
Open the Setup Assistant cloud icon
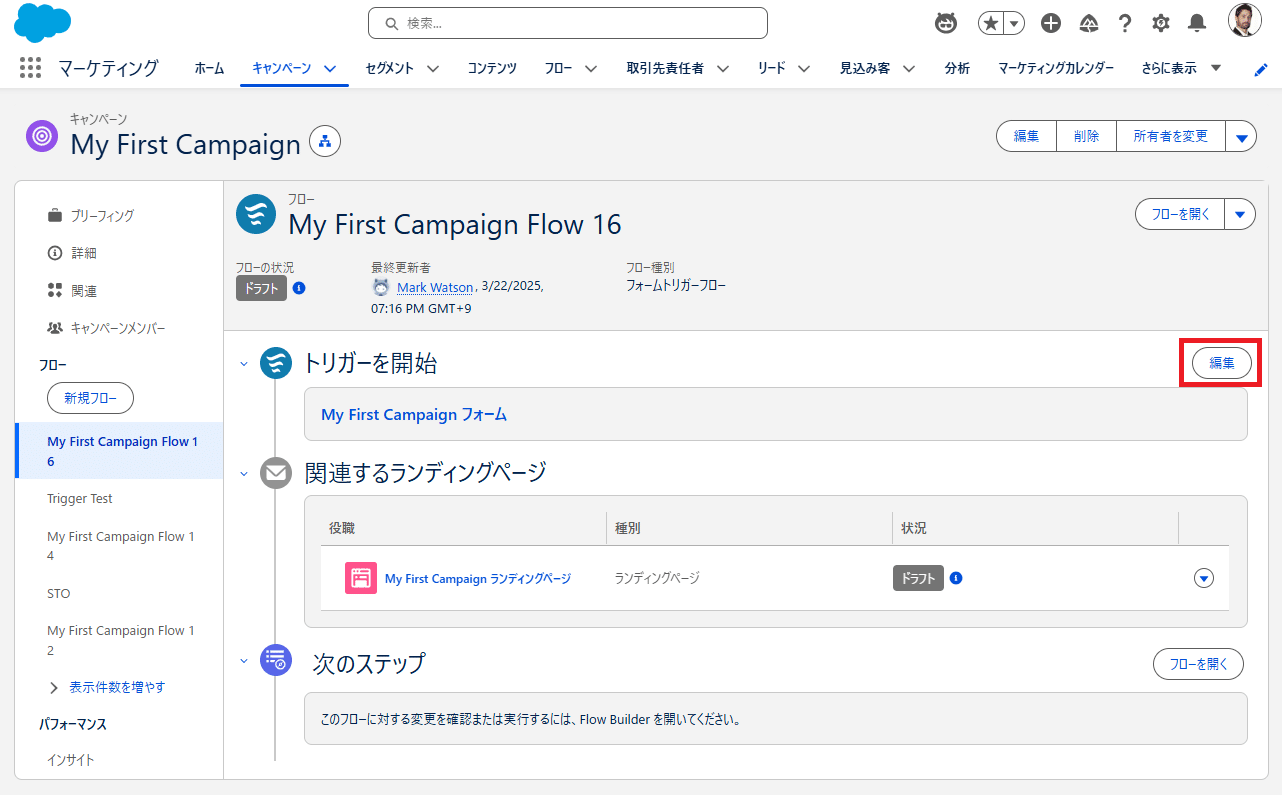[x=1089, y=23]
